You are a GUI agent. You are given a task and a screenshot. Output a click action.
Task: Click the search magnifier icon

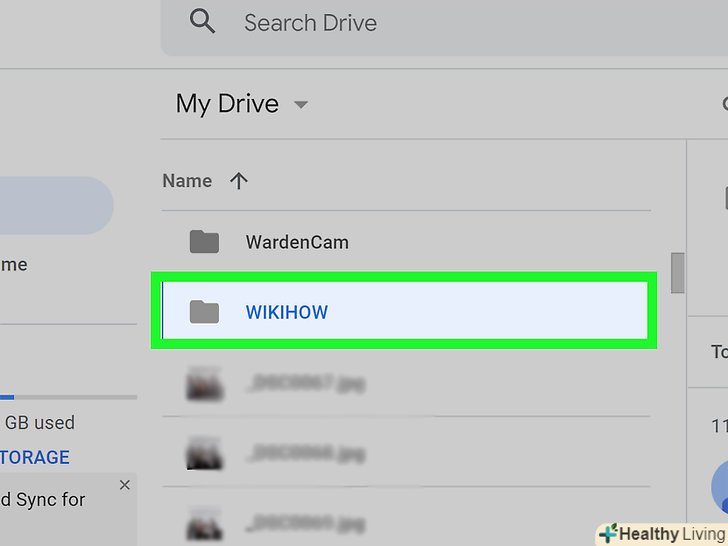202,22
